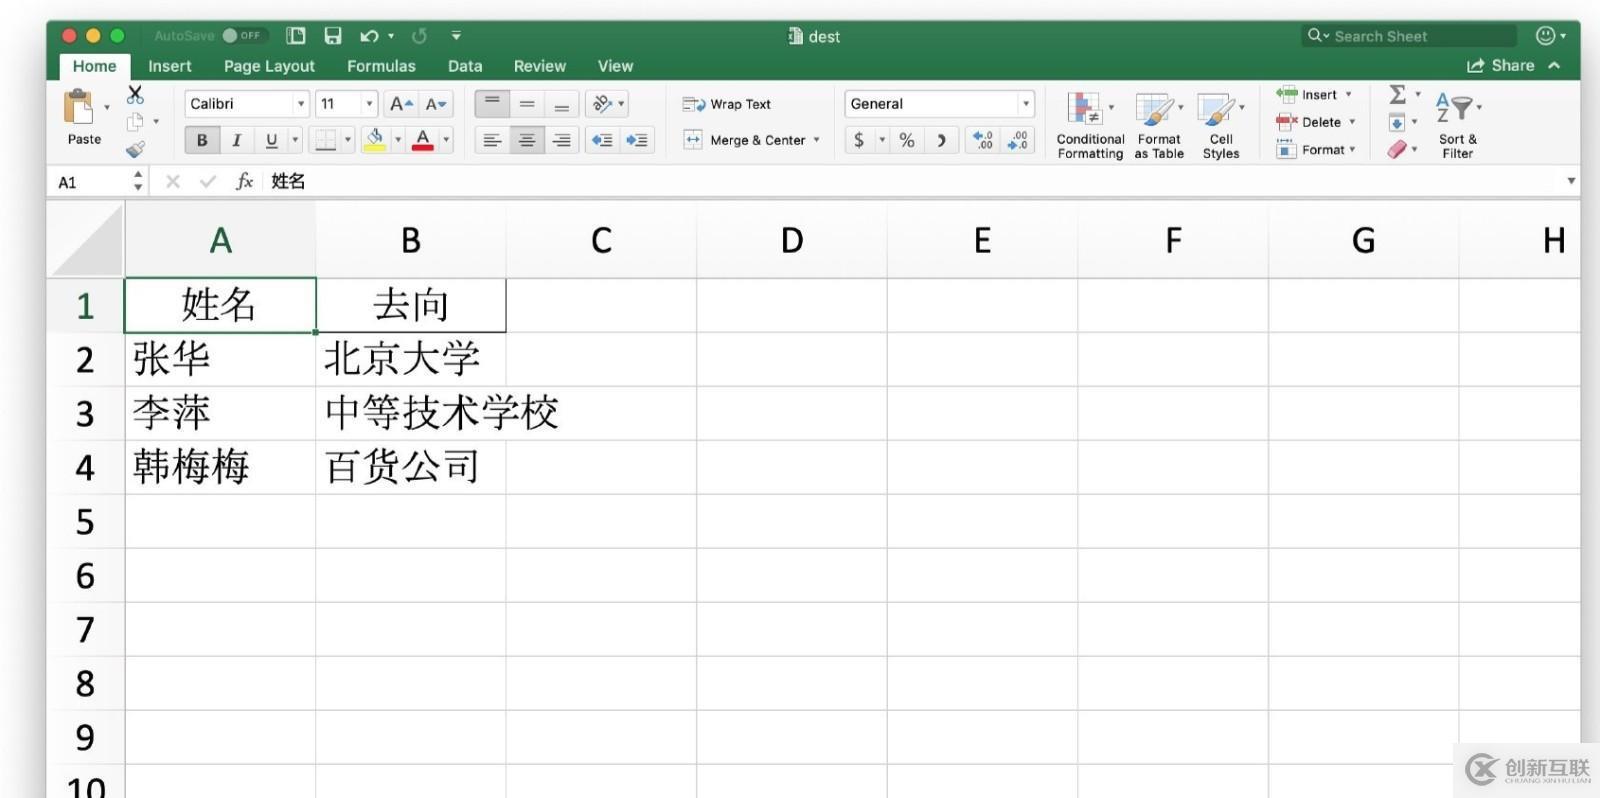
Task: Increase indent in the cell
Action: (637, 140)
